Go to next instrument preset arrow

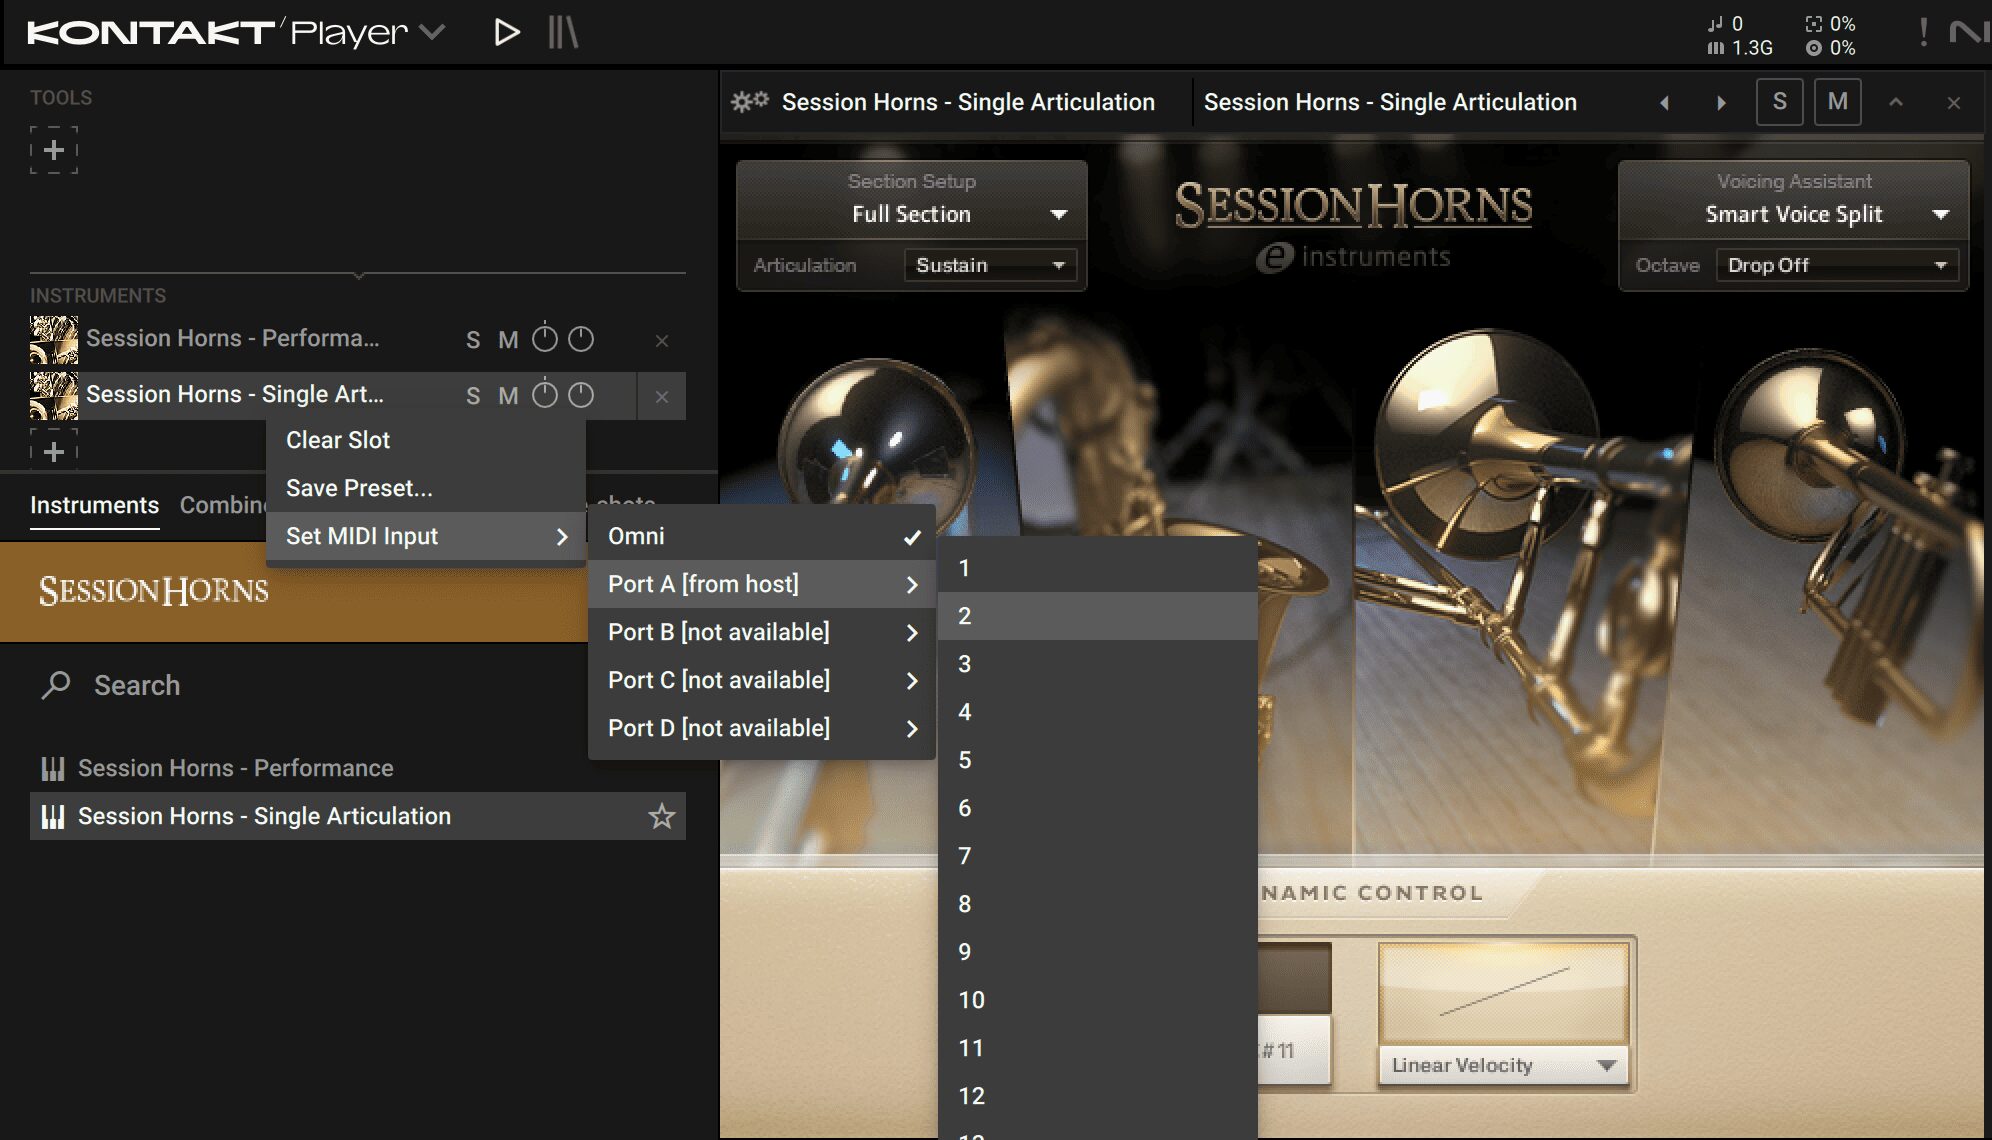[1721, 102]
